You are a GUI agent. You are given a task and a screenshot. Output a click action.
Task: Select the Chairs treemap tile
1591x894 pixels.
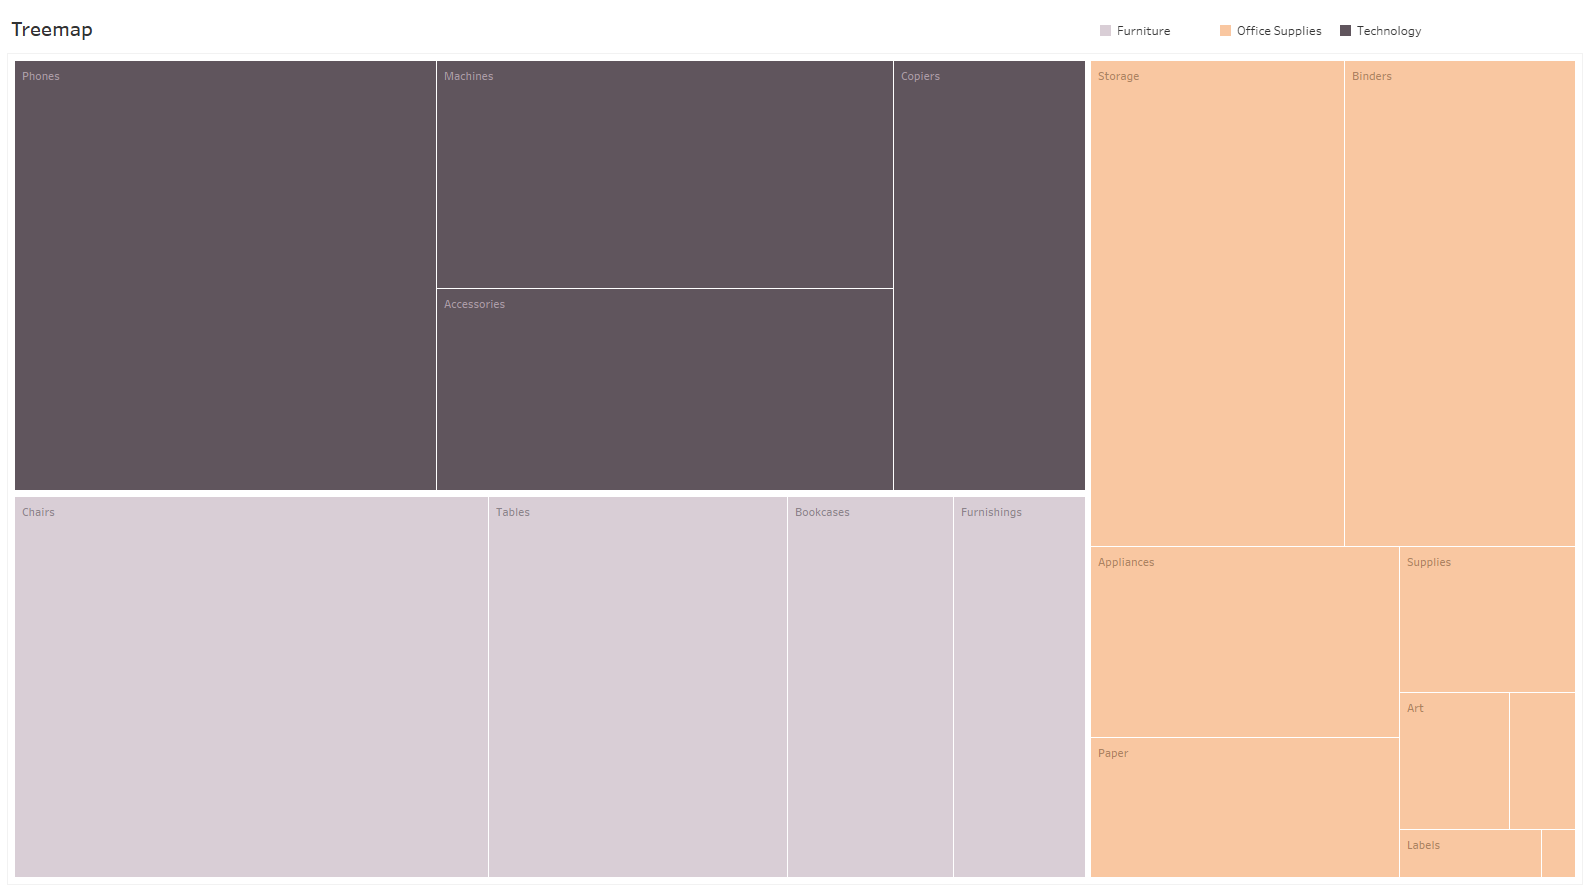251,687
